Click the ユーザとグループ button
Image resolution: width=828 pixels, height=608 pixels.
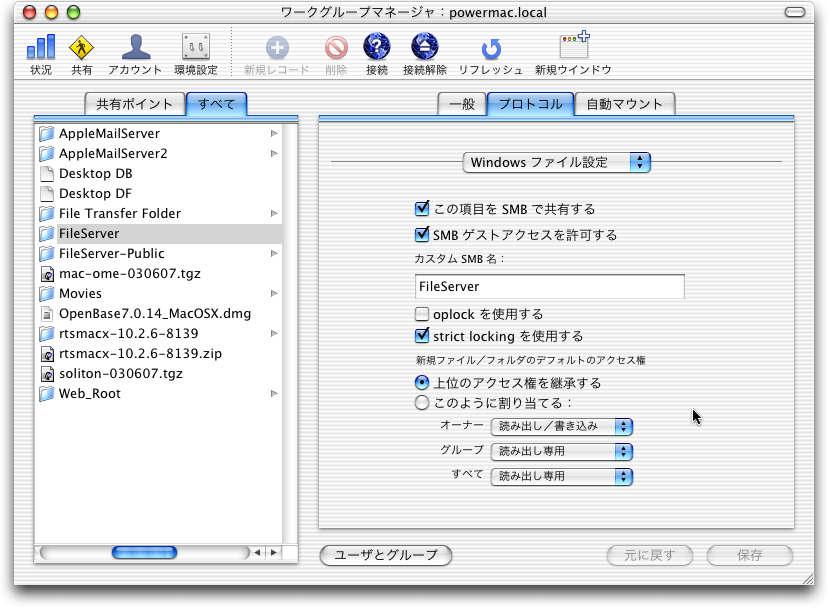(x=385, y=555)
